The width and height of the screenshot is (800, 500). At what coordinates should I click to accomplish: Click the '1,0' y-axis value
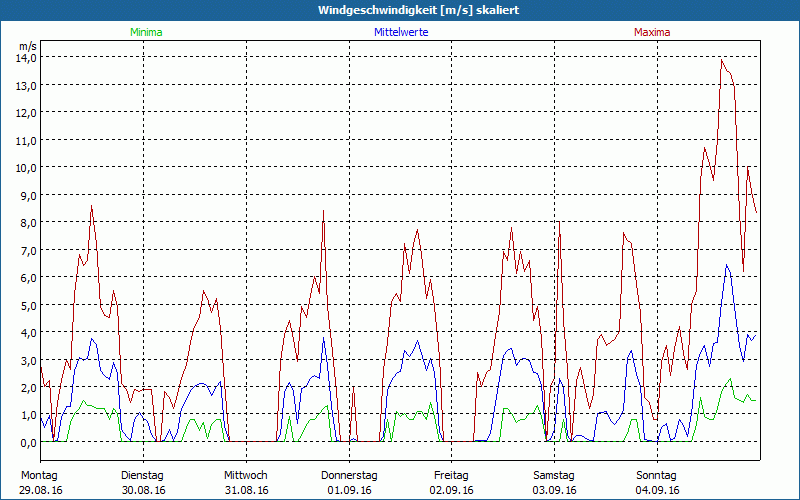point(30,416)
